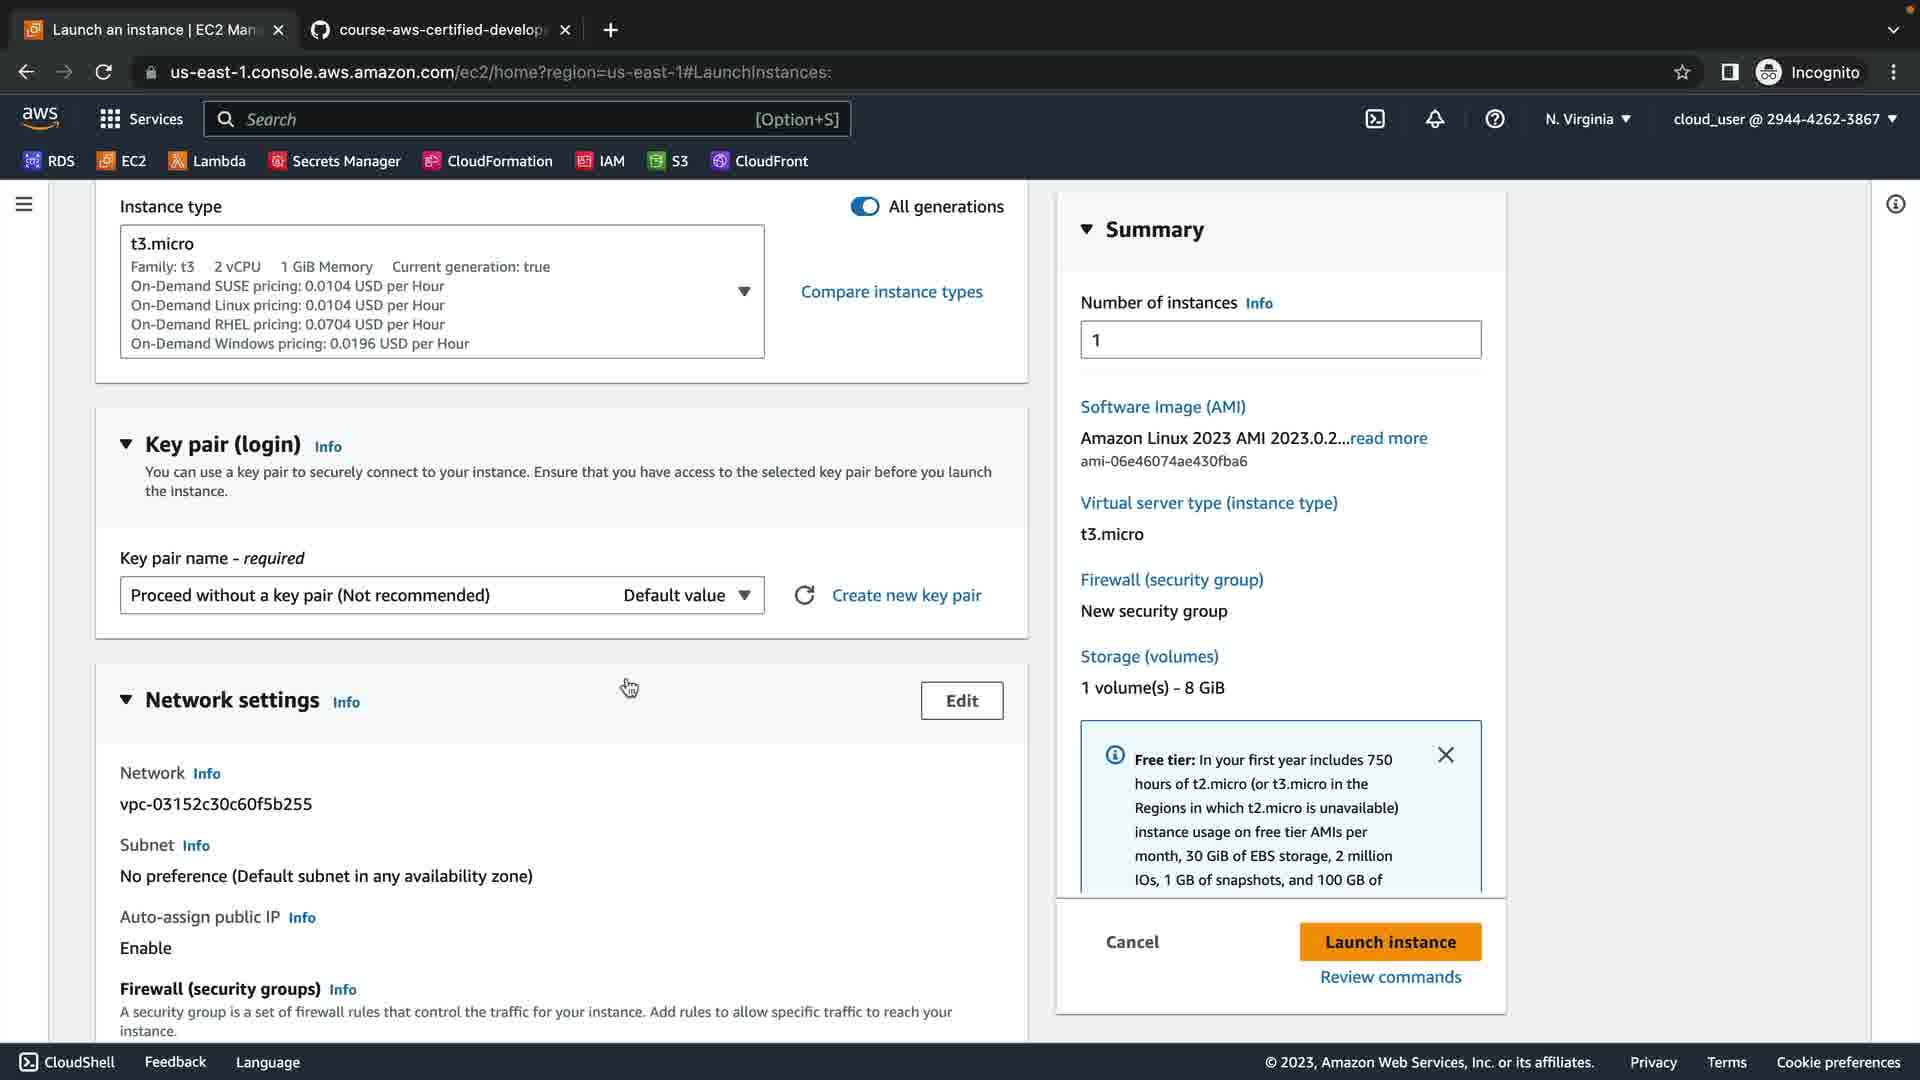This screenshot has height=1080, width=1920.
Task: Collapse the Summary panel
Action: (x=1087, y=229)
